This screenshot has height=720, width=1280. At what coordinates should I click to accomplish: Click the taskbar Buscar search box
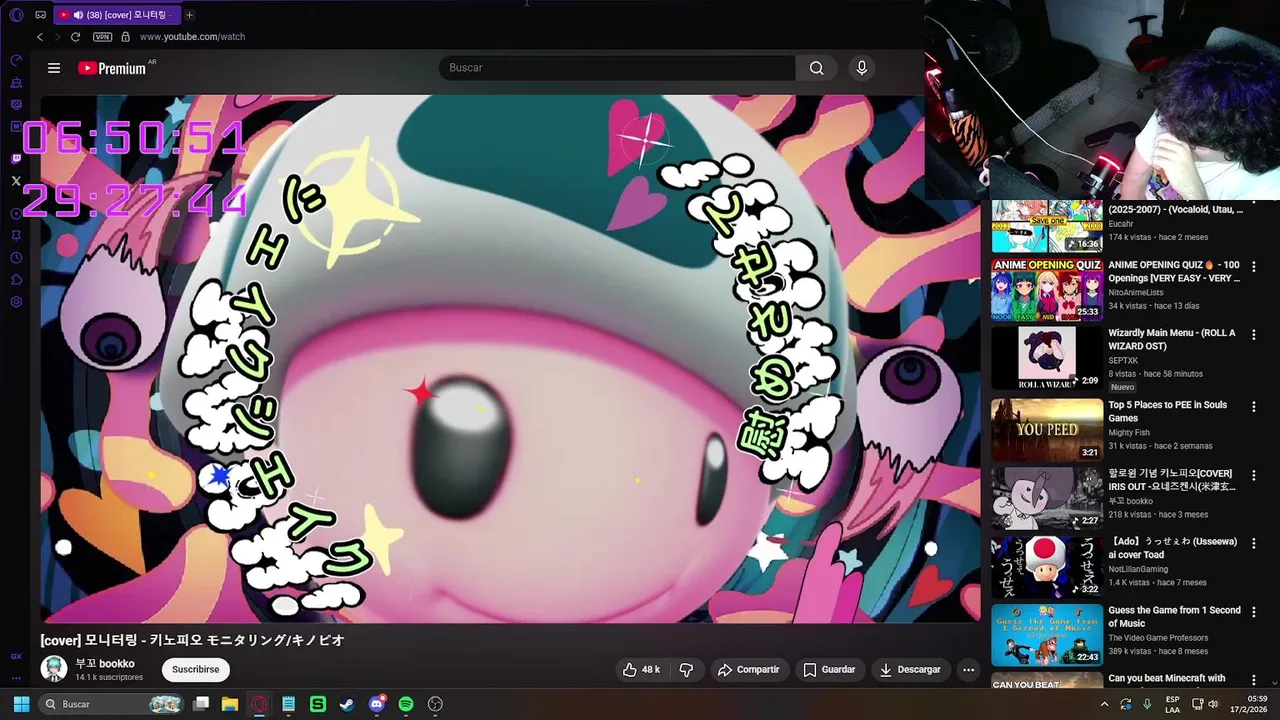click(x=112, y=704)
